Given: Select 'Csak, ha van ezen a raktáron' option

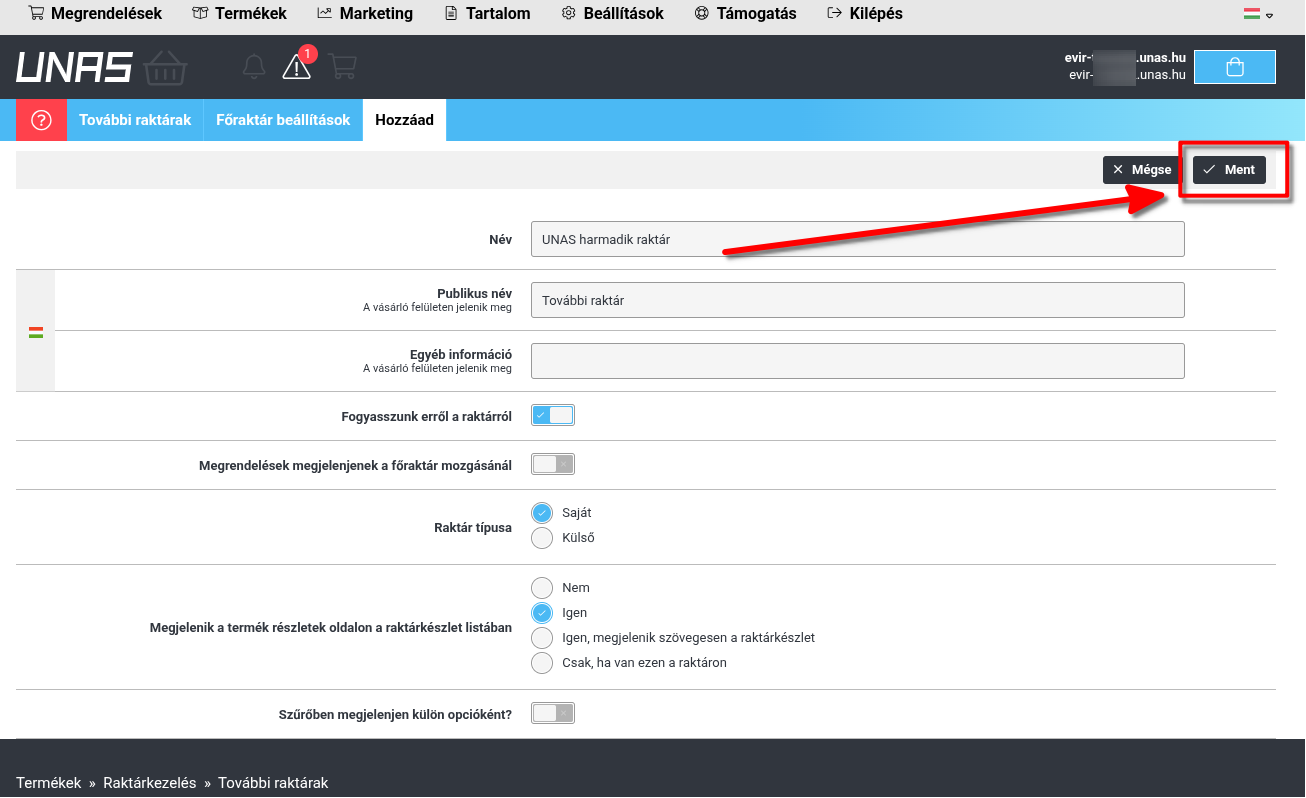Looking at the screenshot, I should click(542, 663).
